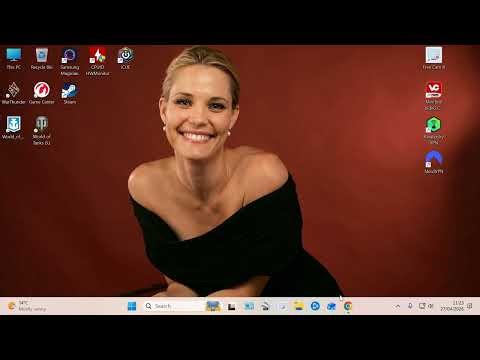Click the taskbar Search box
This screenshot has height=360, width=480.
pyautogui.click(x=174, y=306)
